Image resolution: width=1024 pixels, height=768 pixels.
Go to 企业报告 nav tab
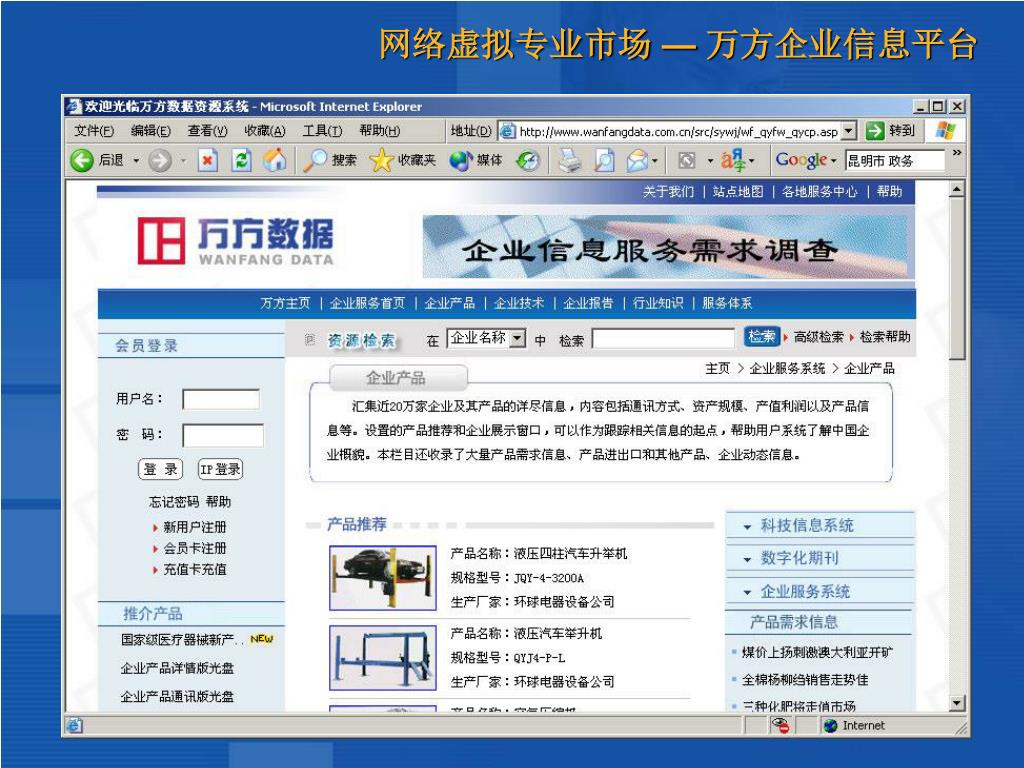point(588,303)
